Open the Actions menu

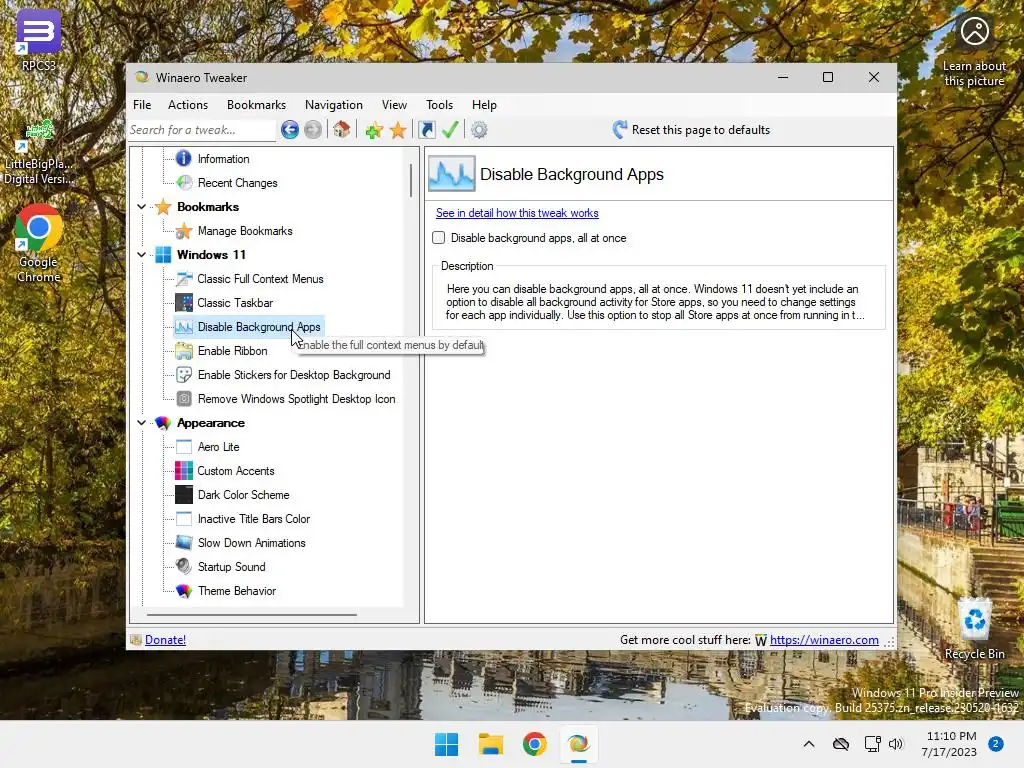(x=188, y=104)
